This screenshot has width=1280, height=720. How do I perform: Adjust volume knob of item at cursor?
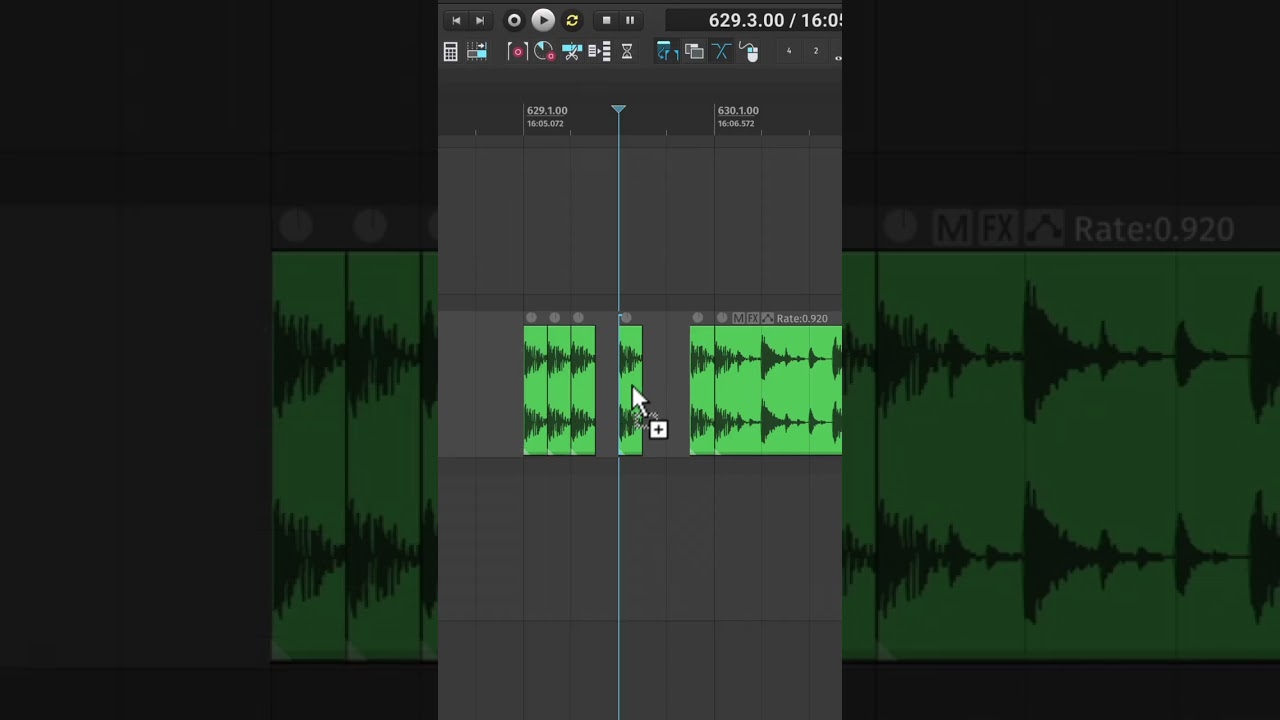626,318
